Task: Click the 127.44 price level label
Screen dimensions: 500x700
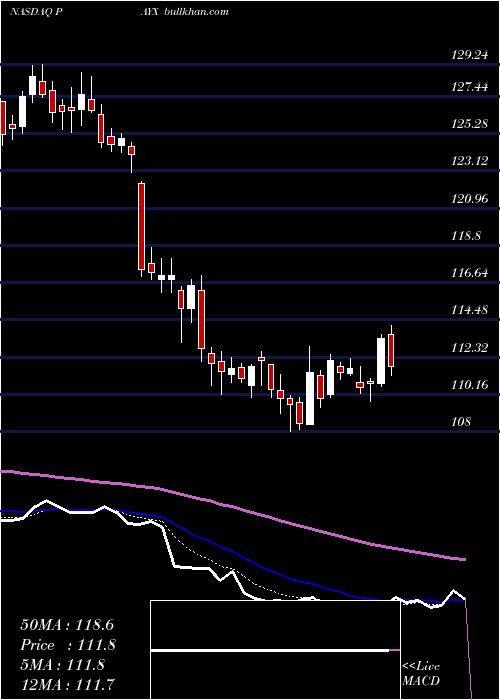Action: pos(470,87)
